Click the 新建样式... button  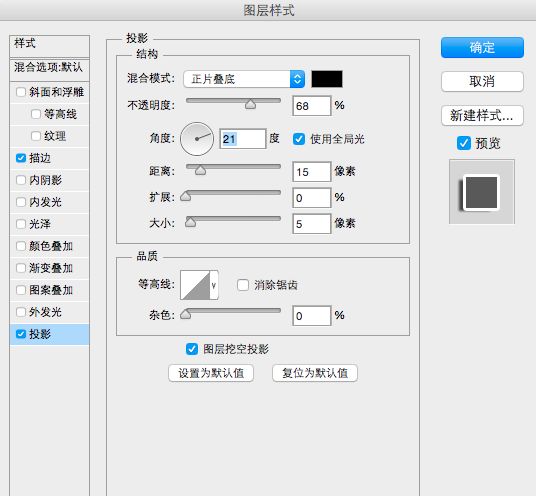click(x=482, y=116)
